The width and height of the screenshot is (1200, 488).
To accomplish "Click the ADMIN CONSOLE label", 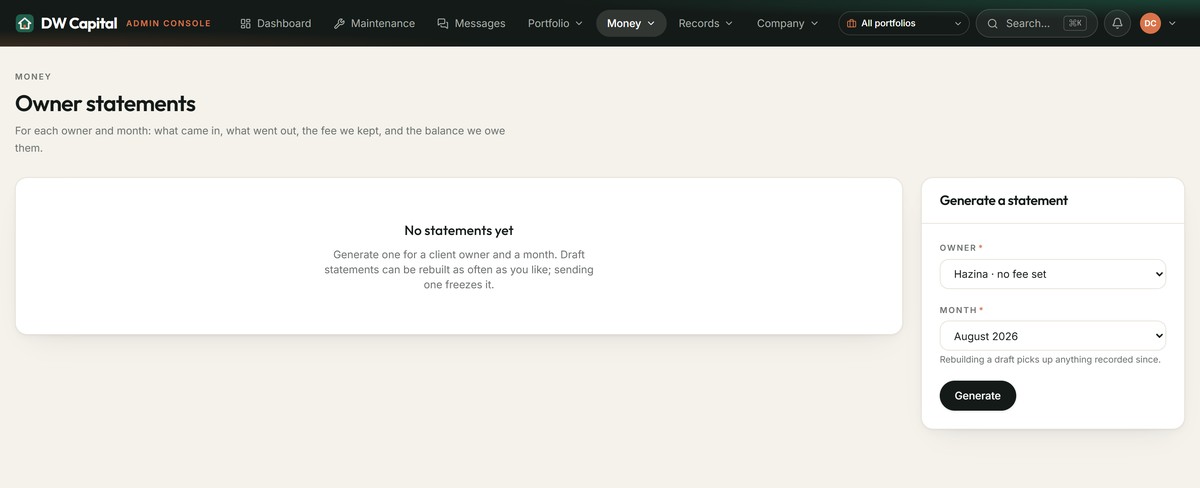I will [x=168, y=23].
